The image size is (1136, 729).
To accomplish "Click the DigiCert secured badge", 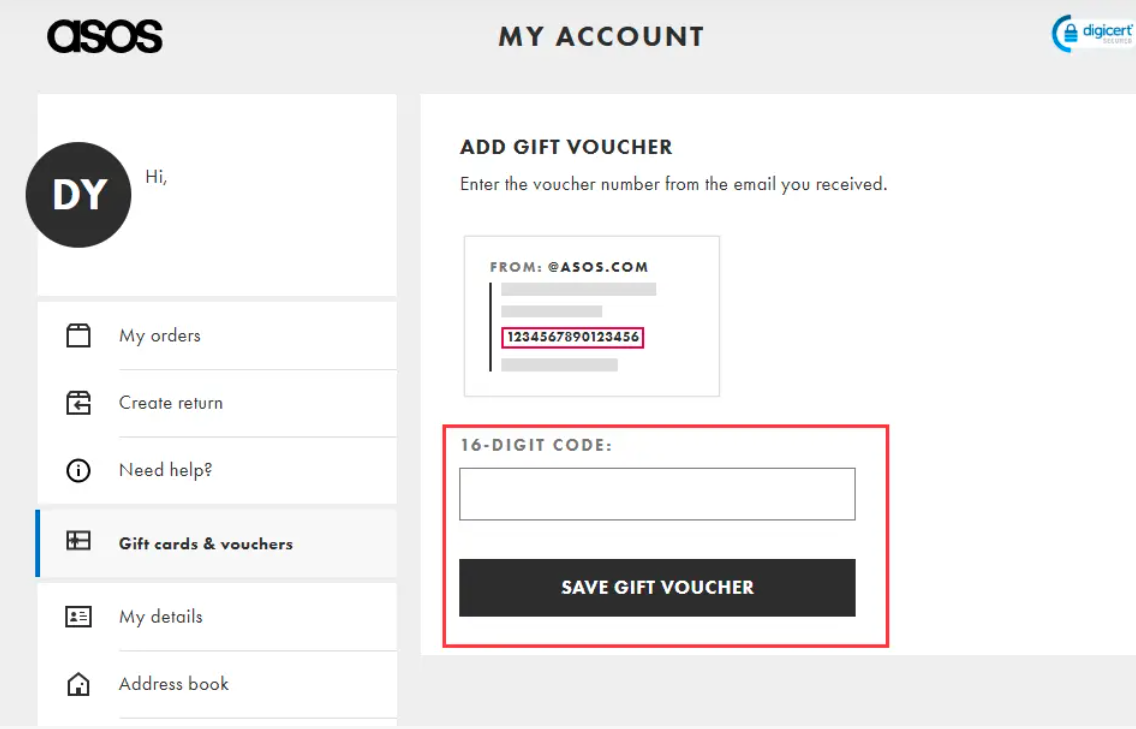I will coord(1092,34).
